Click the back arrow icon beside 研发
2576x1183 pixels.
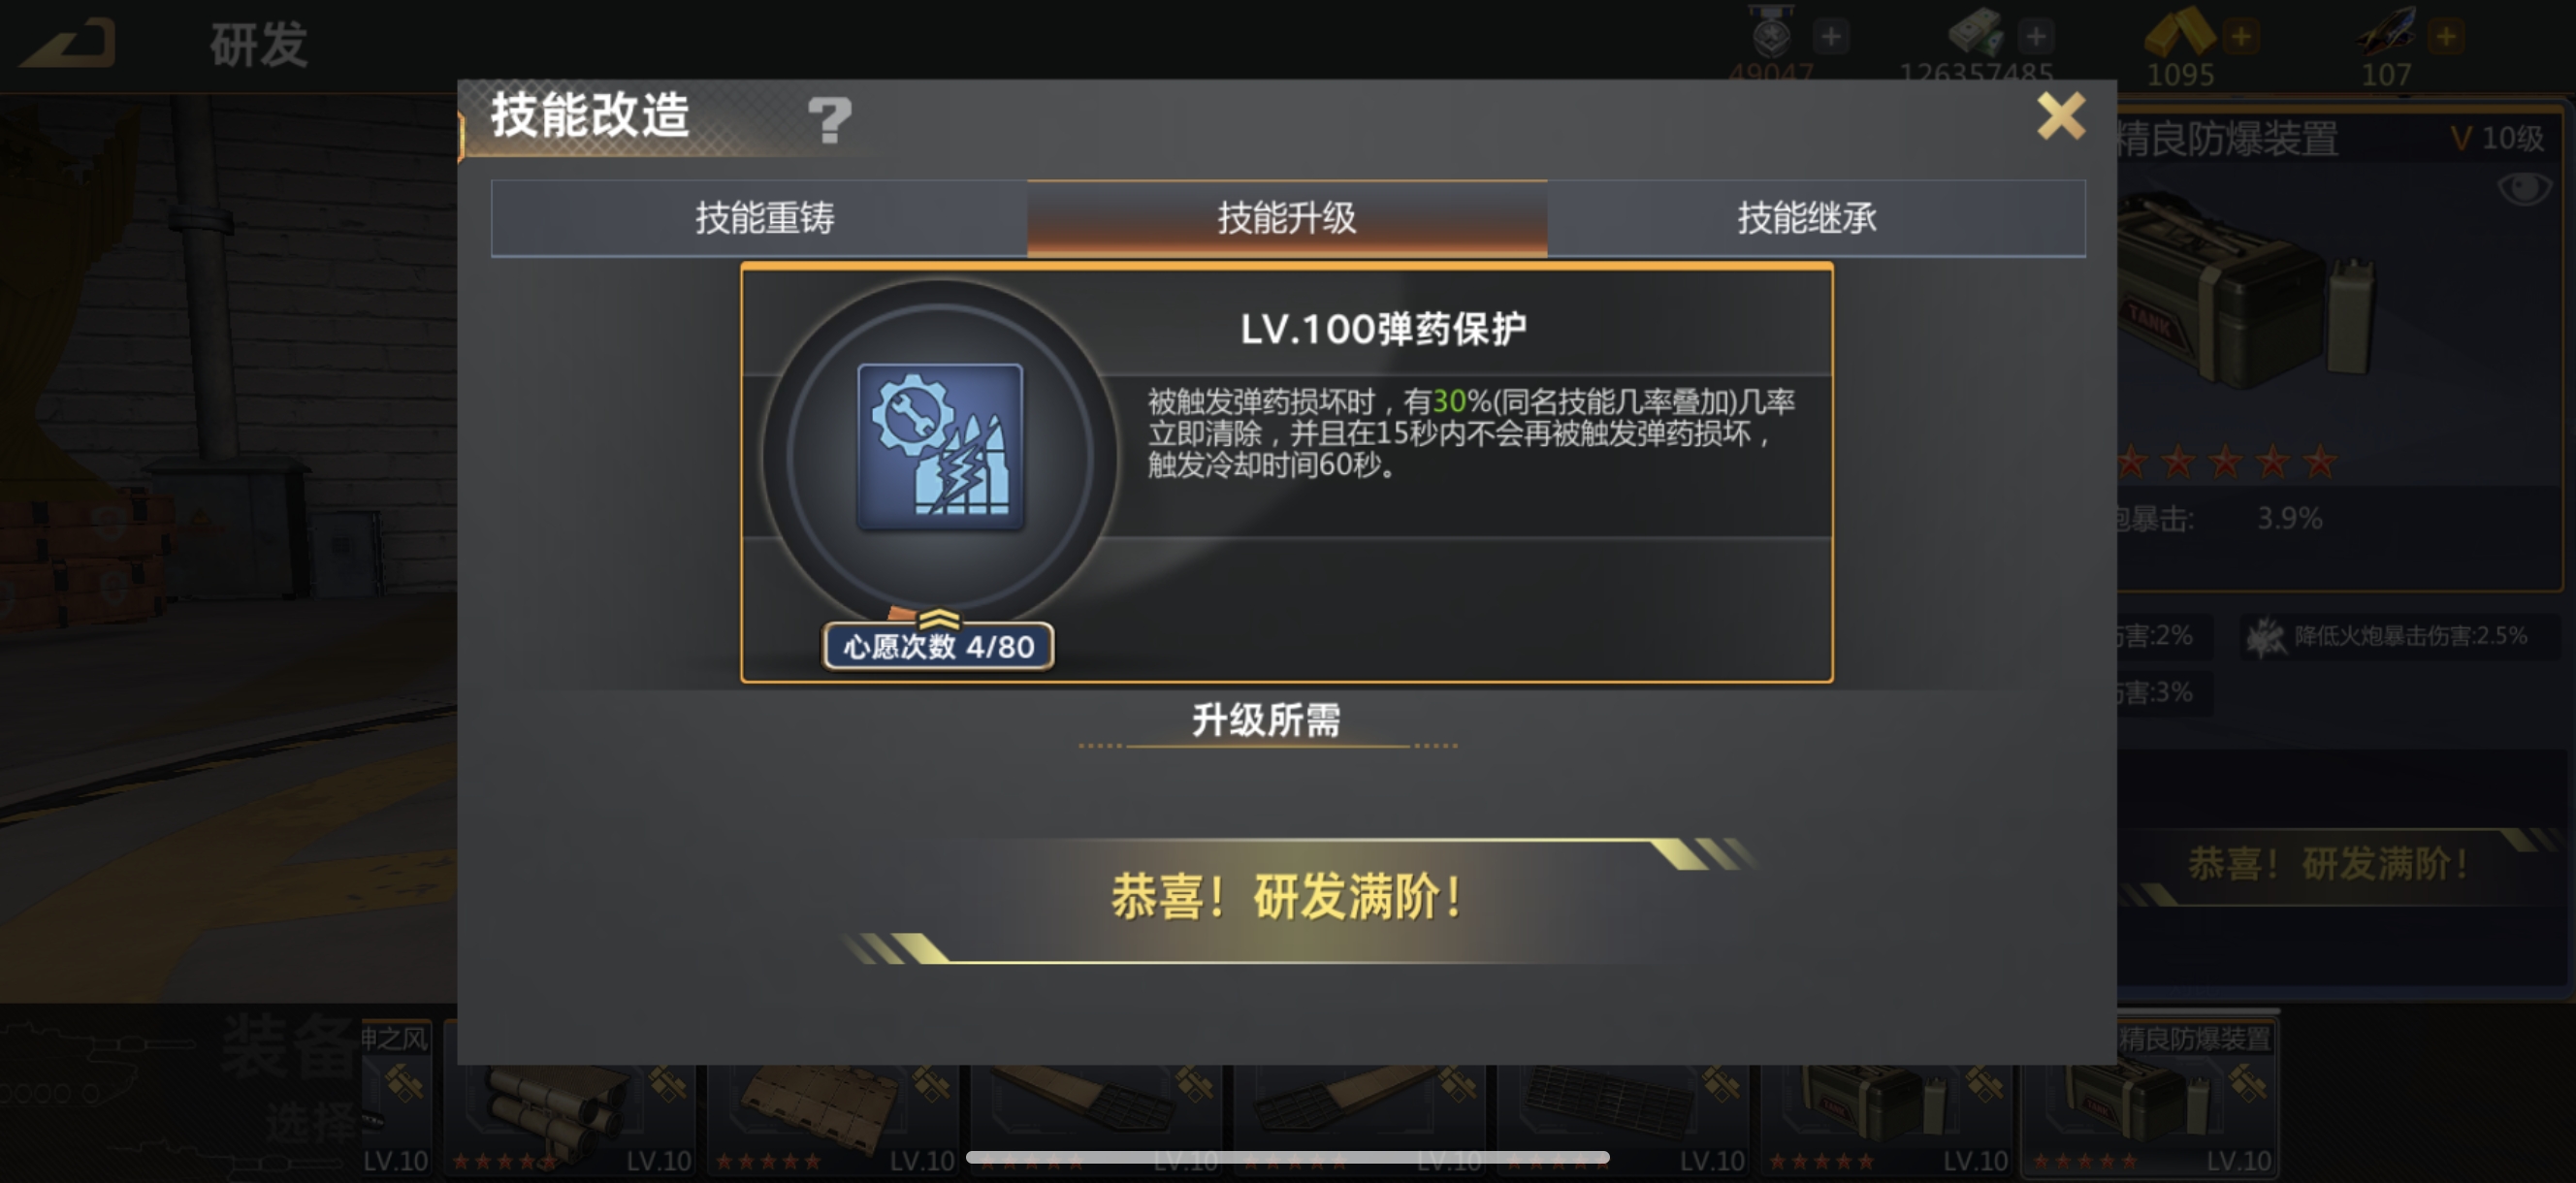coord(68,44)
